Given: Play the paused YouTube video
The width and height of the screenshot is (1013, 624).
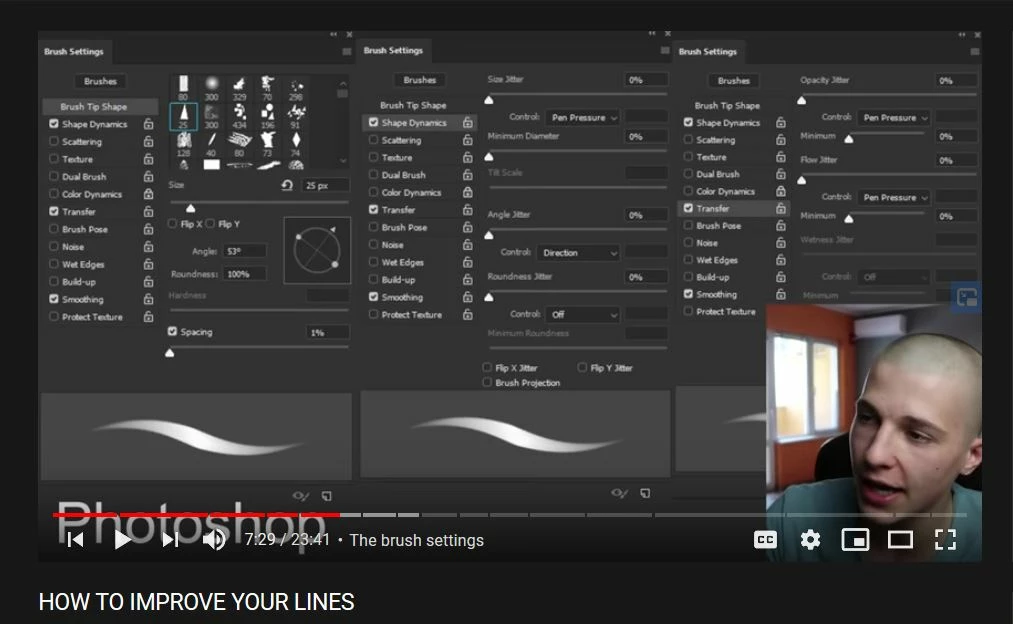Looking at the screenshot, I should point(122,539).
